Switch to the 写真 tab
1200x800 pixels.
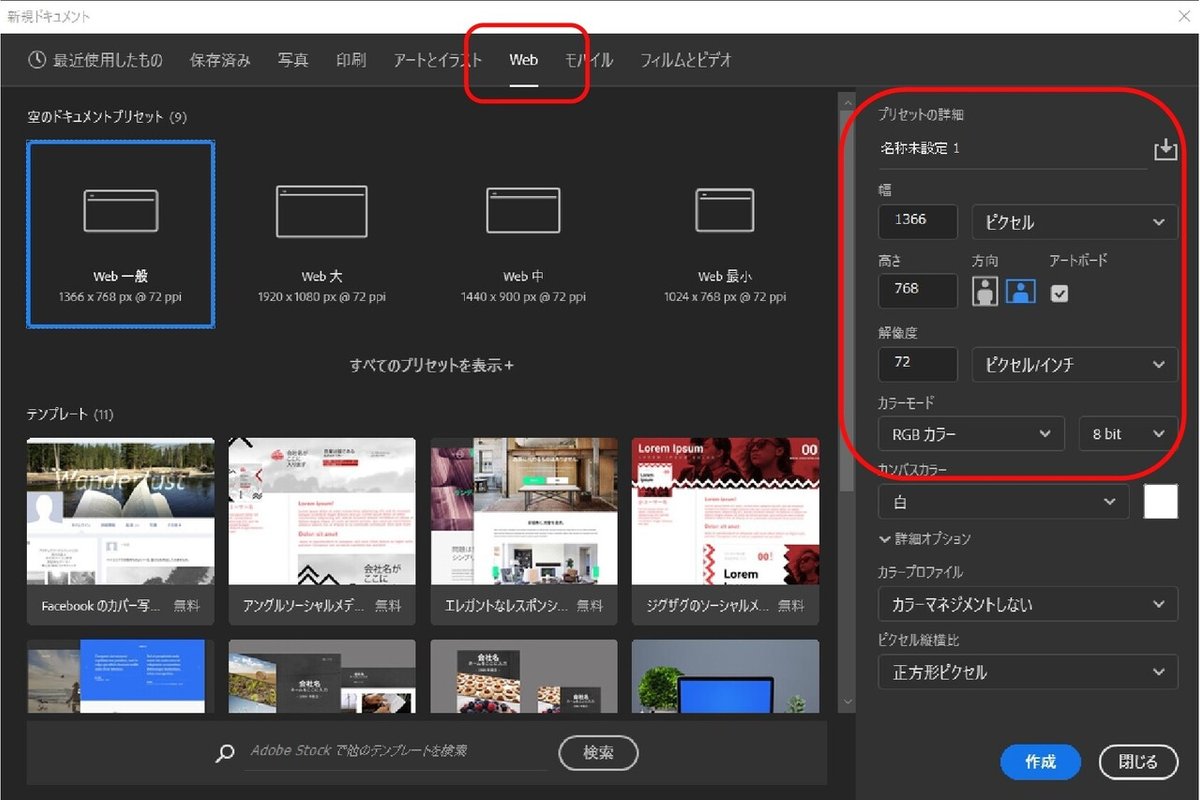click(x=293, y=60)
